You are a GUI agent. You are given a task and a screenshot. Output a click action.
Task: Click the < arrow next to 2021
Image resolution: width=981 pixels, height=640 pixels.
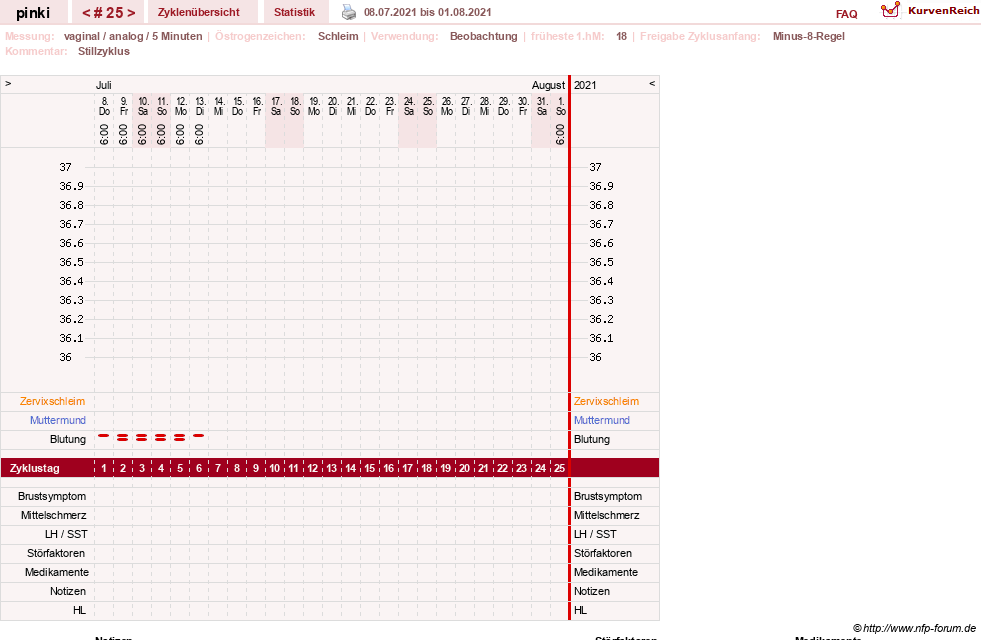[652, 83]
